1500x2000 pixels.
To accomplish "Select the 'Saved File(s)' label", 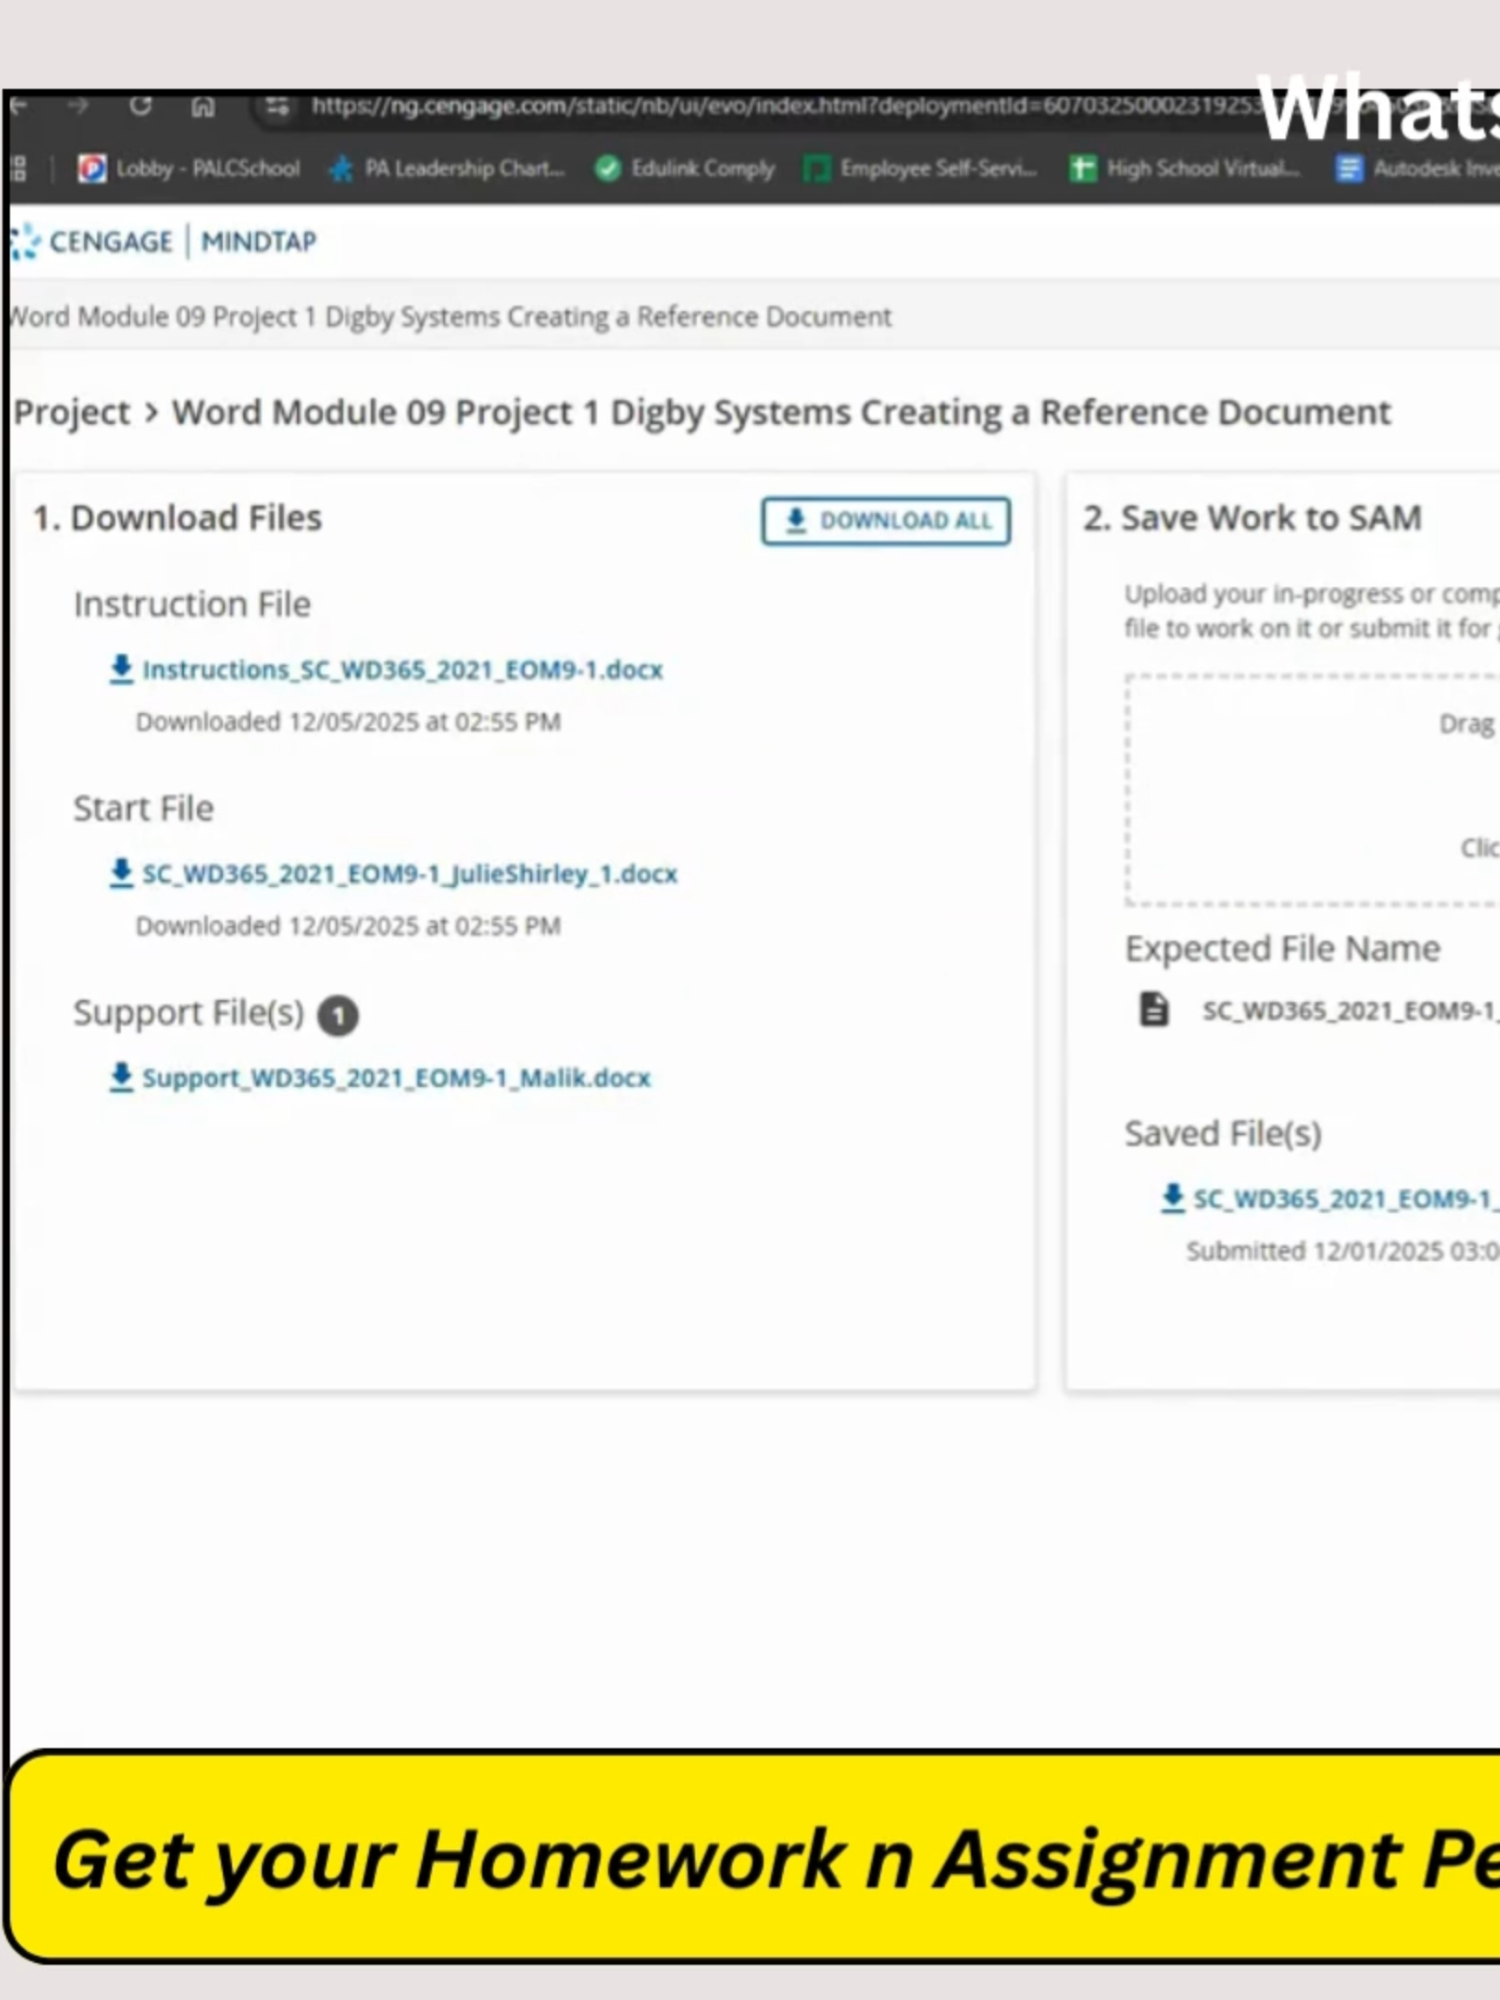I will 1223,1134.
